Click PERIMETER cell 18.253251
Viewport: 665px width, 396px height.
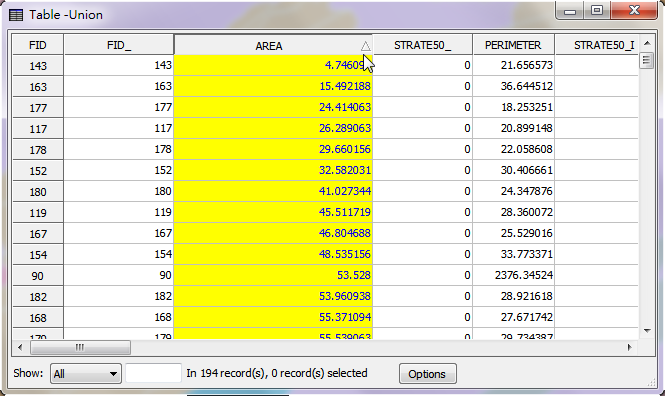point(514,108)
